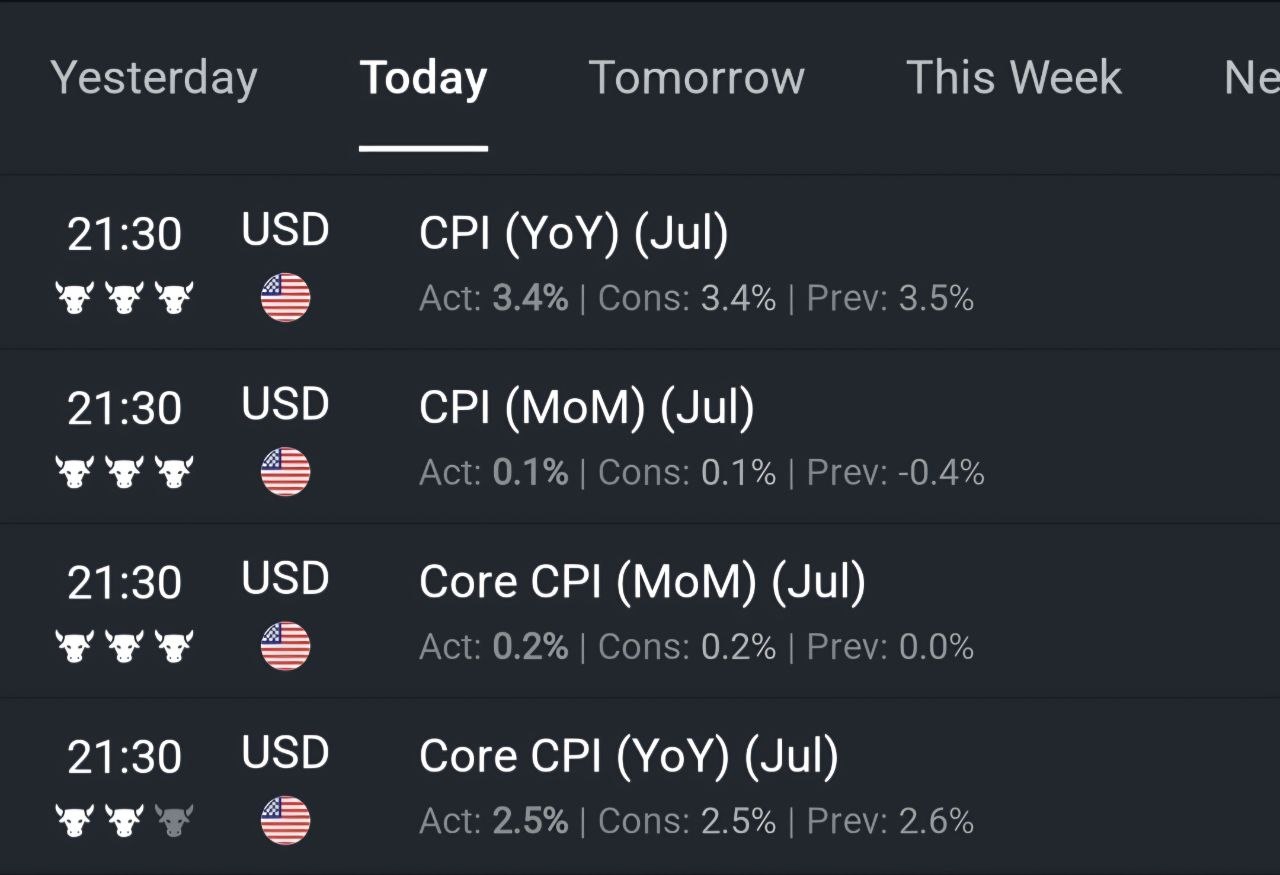Click the stats line showing Prev: -0.4%
The image size is (1280, 875).
pyautogui.click(x=702, y=472)
